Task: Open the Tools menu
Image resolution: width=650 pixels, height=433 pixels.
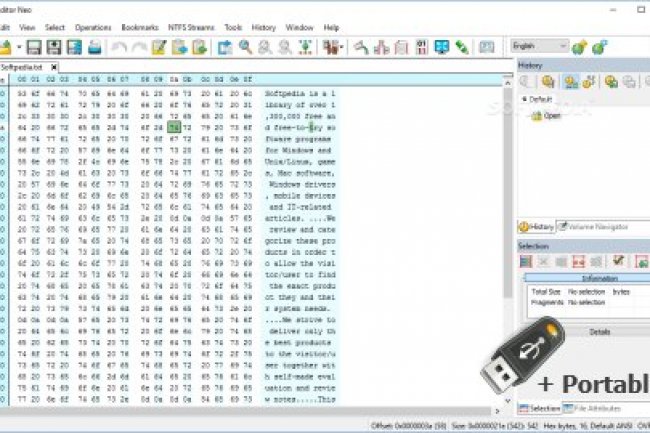Action: [x=233, y=28]
